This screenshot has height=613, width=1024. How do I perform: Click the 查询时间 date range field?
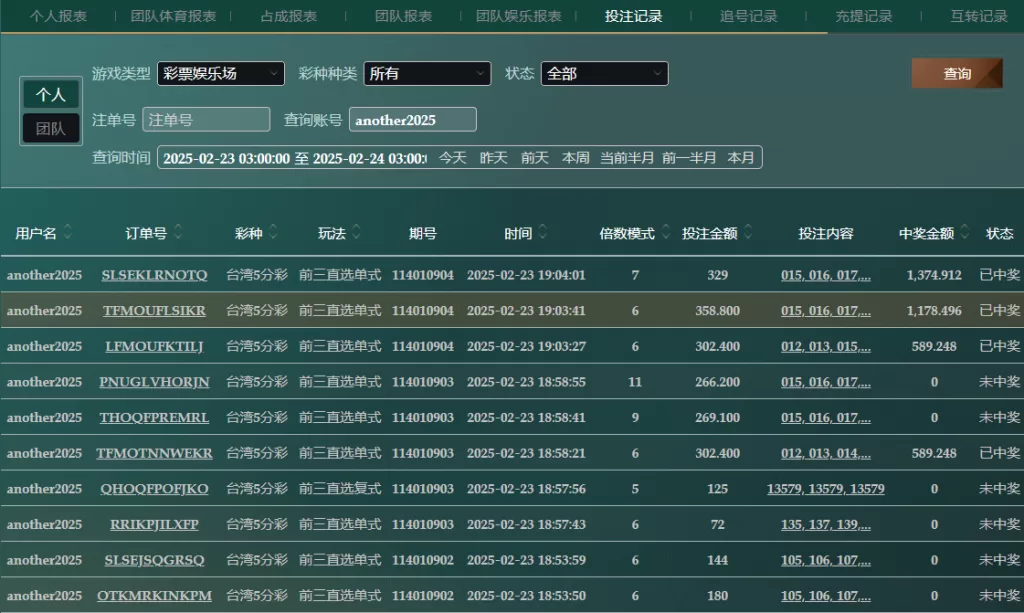(x=294, y=158)
